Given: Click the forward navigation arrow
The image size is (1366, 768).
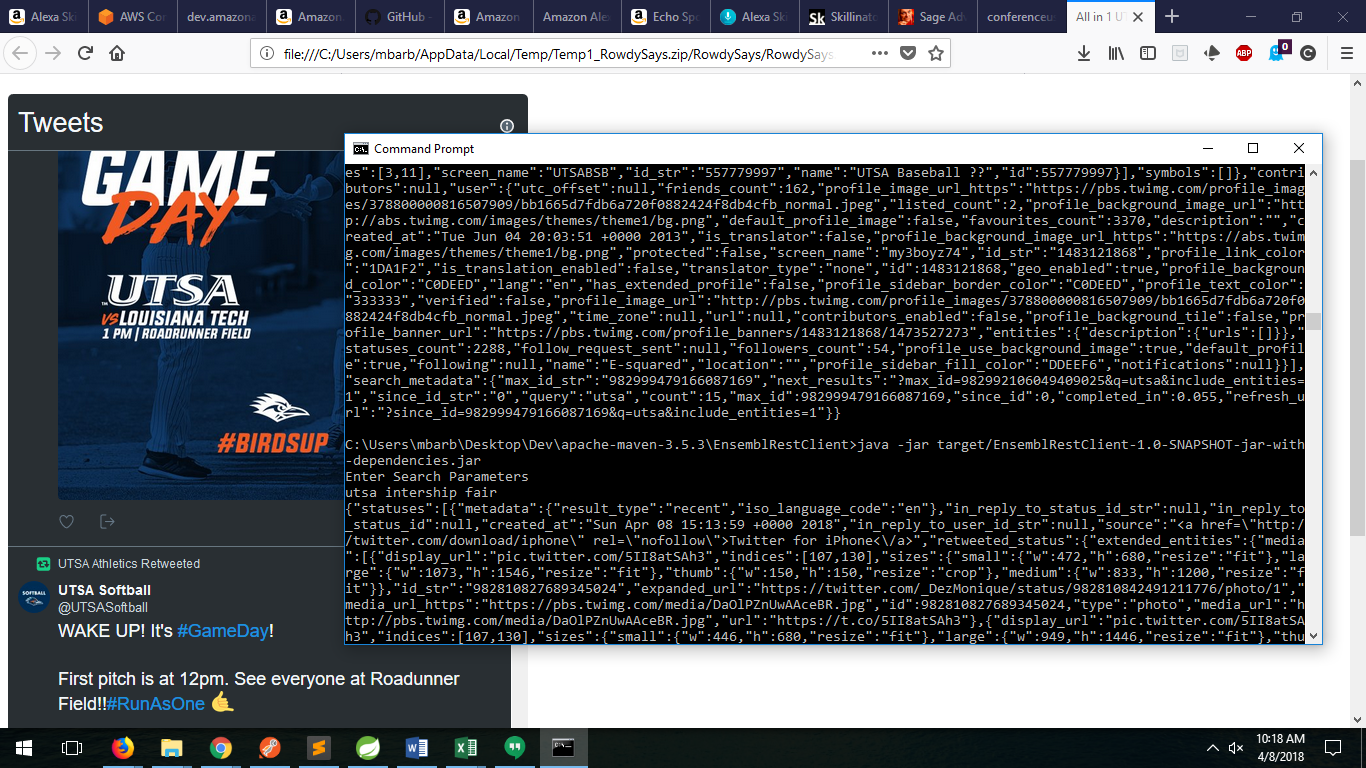Looking at the screenshot, I should click(x=53, y=53).
